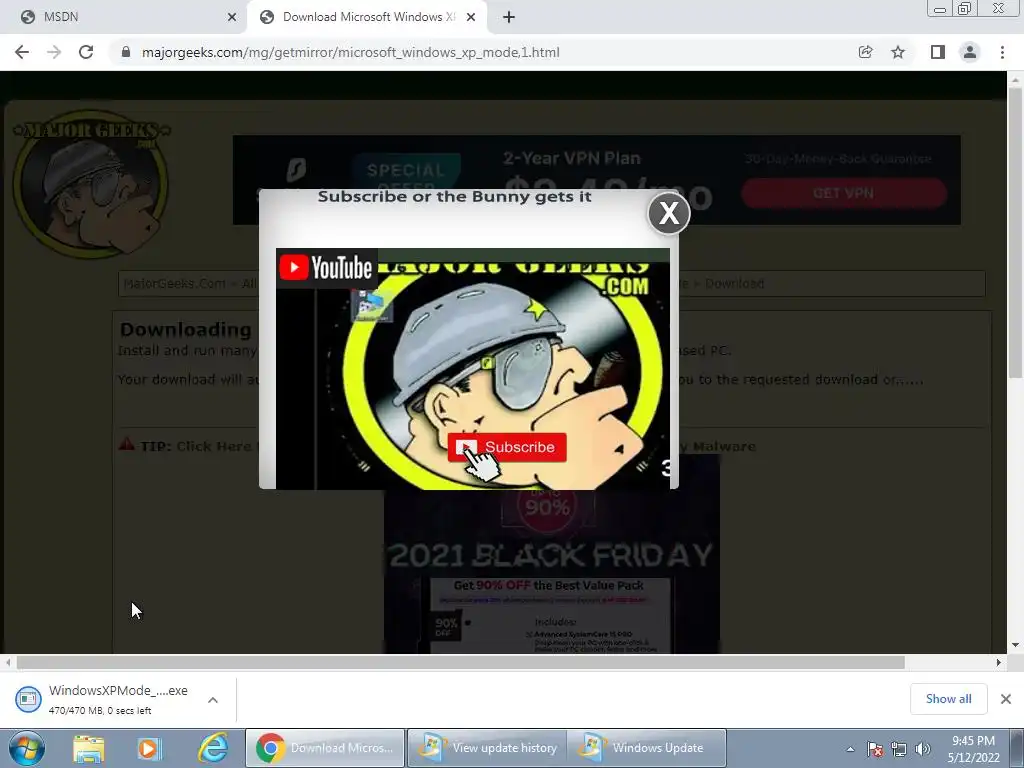Show hidden tray icons arrow
The height and width of the screenshot is (768, 1024).
[x=850, y=749]
